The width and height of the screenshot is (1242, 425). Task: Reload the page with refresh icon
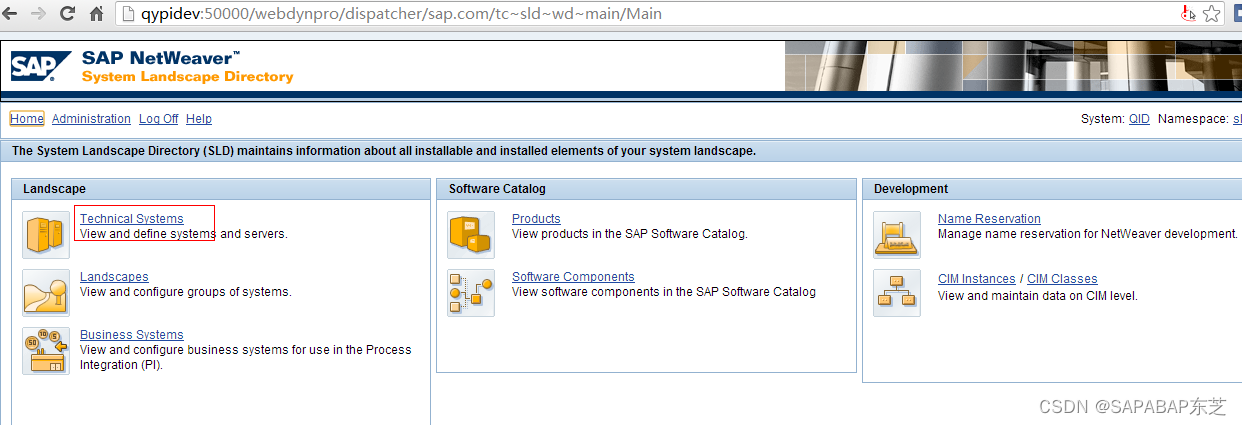point(68,14)
